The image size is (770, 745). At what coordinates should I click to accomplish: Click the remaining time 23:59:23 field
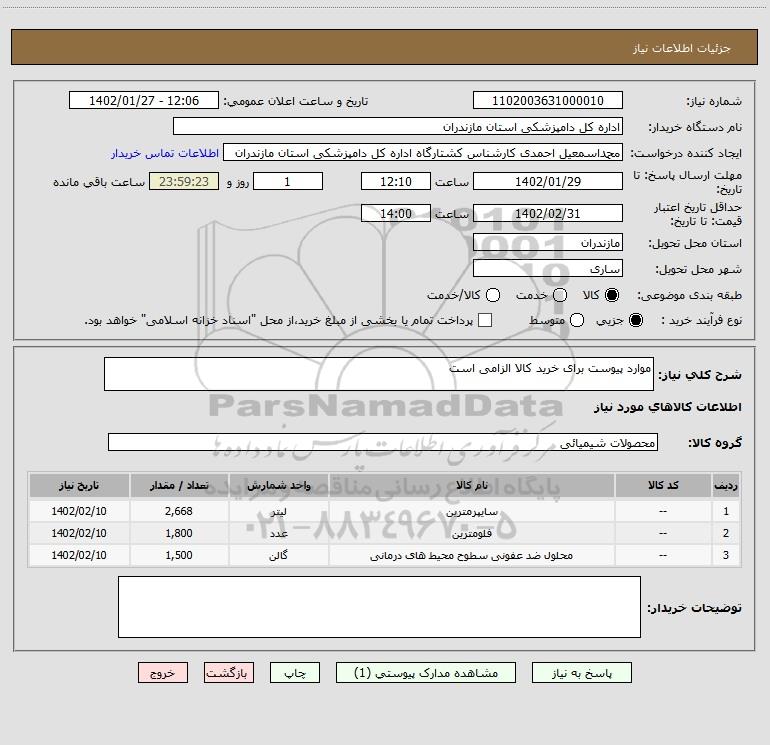click(x=184, y=181)
